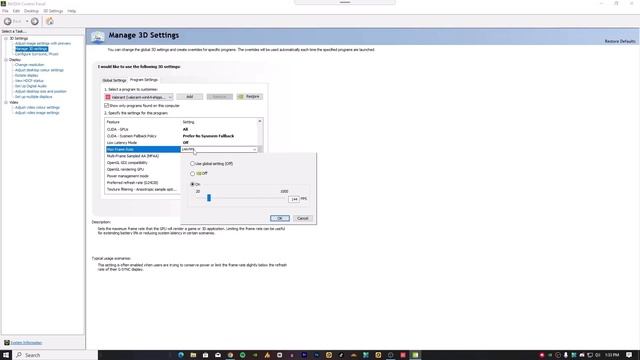Click the frame rate slider thumb
Viewport: 640px width, 360px height.
coord(209,198)
